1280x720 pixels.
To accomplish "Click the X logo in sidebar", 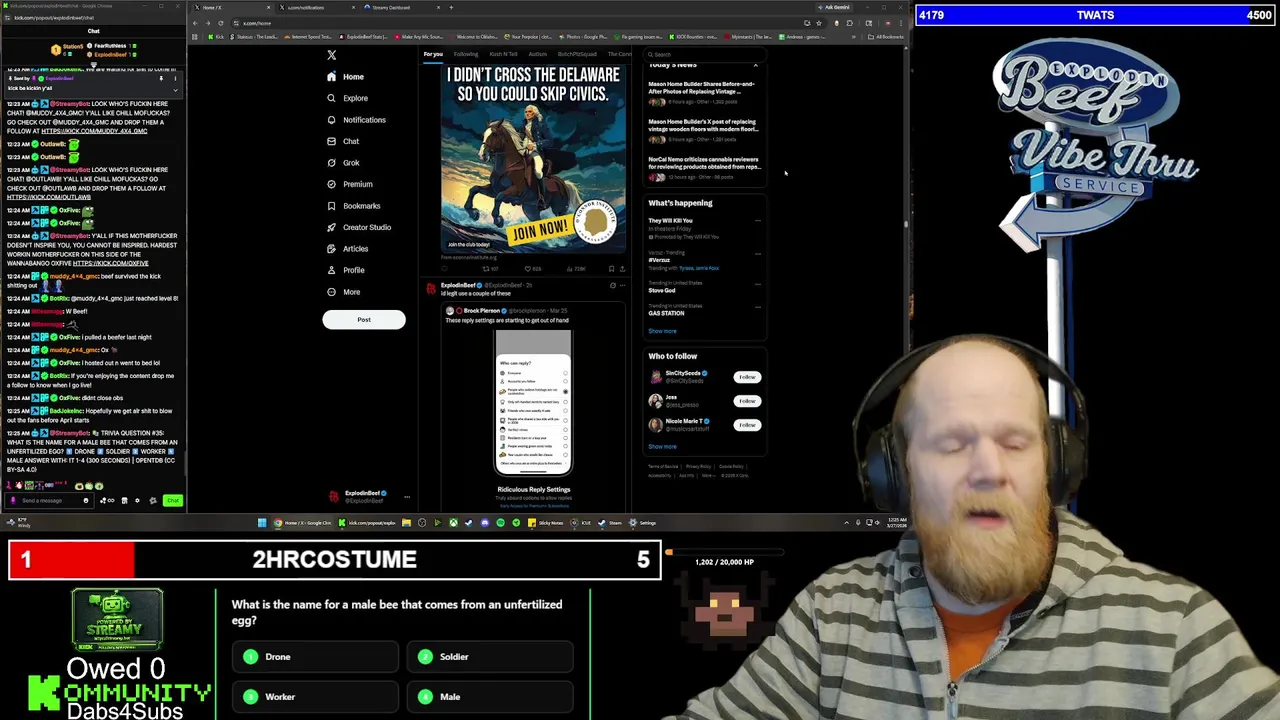I will click(332, 55).
